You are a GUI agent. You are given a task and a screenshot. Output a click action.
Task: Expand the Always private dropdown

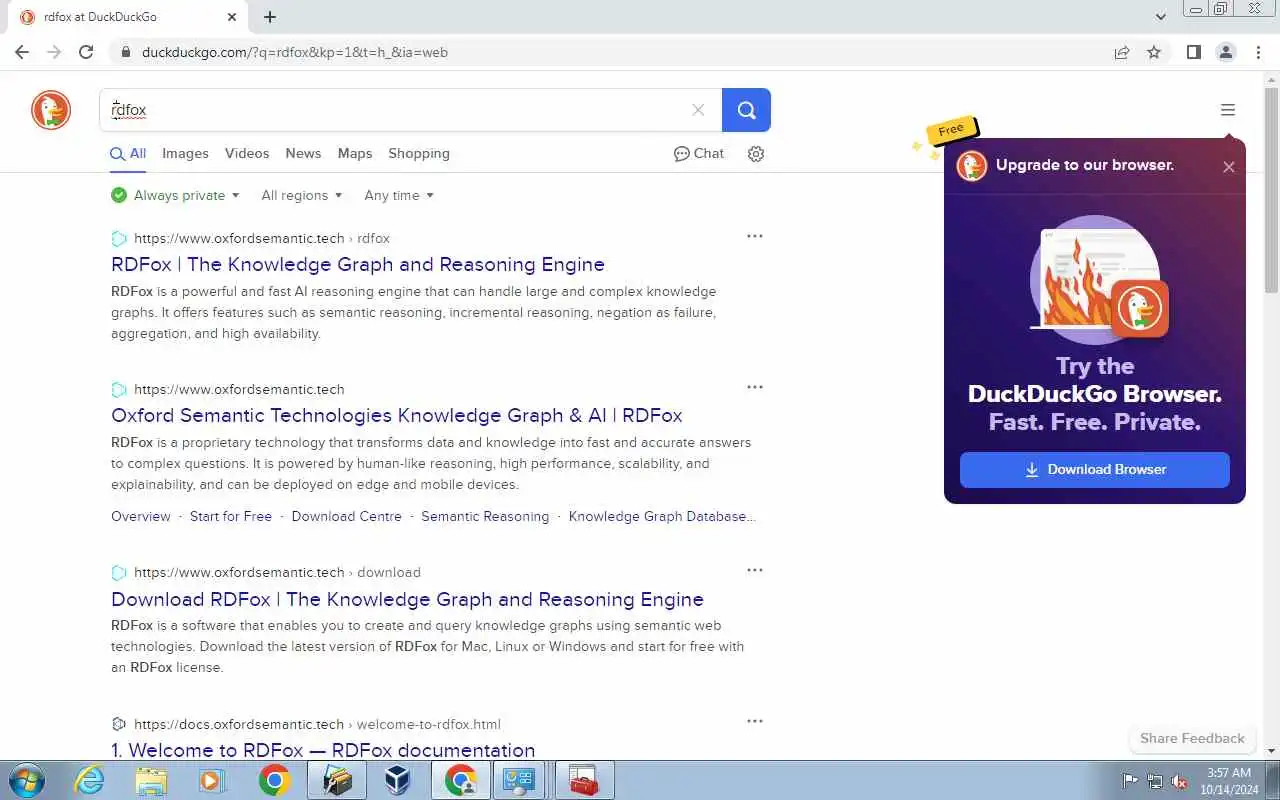pos(176,195)
